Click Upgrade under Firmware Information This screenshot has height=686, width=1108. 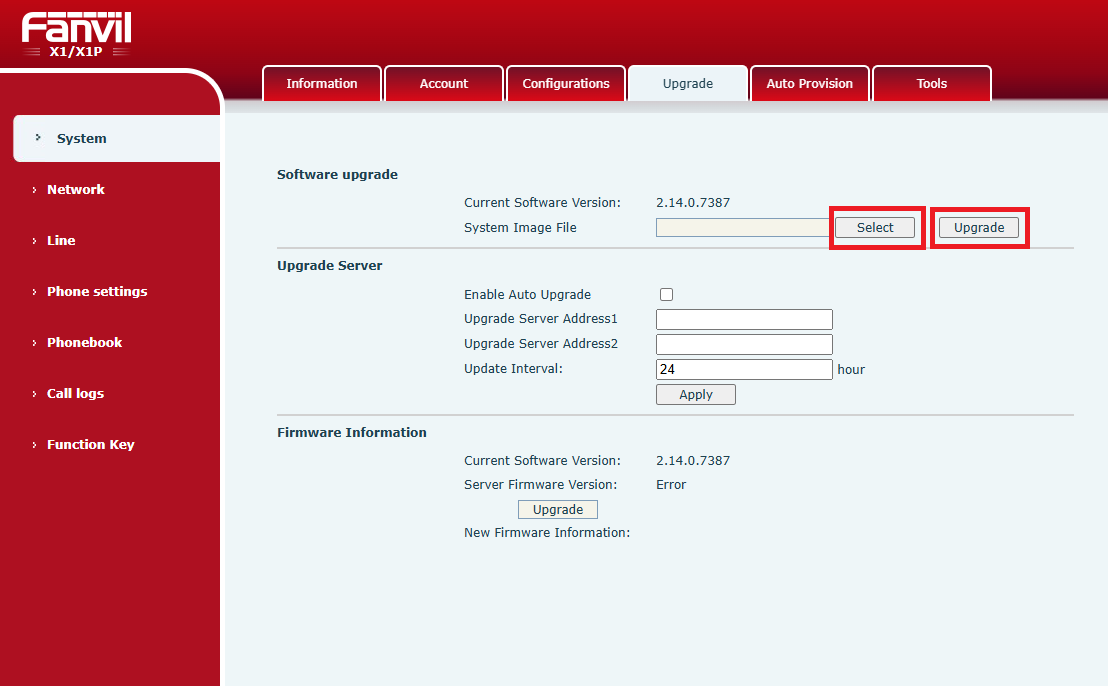click(557, 510)
